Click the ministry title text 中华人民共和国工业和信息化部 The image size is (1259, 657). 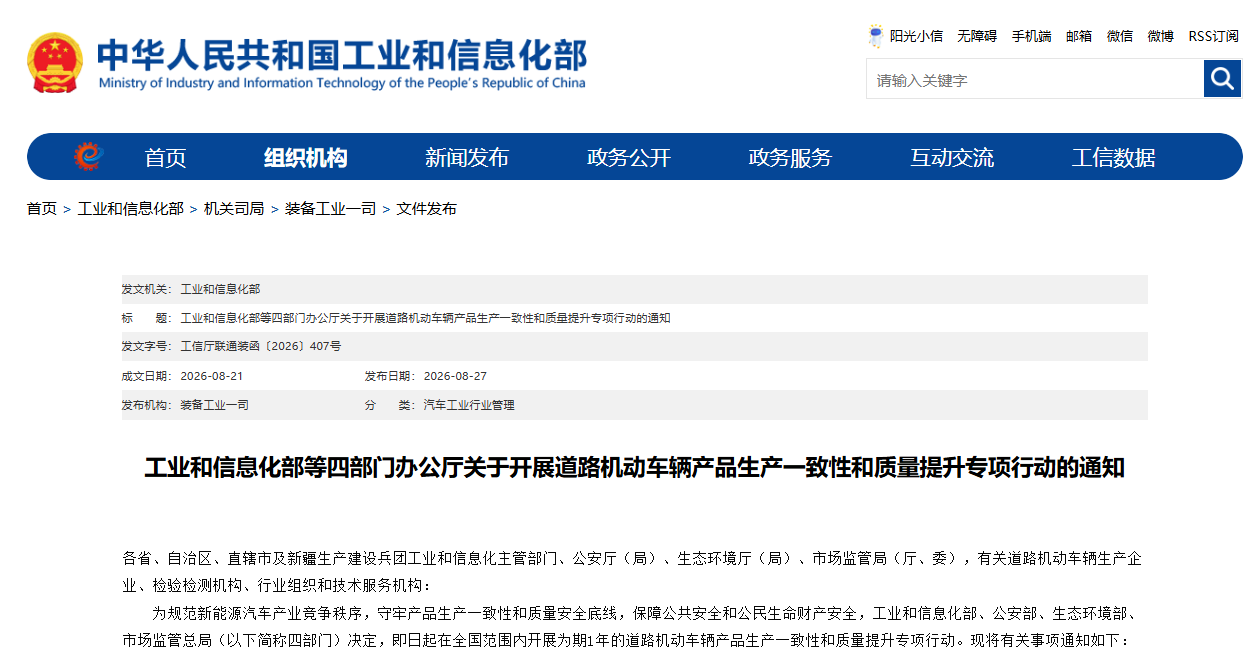point(342,54)
